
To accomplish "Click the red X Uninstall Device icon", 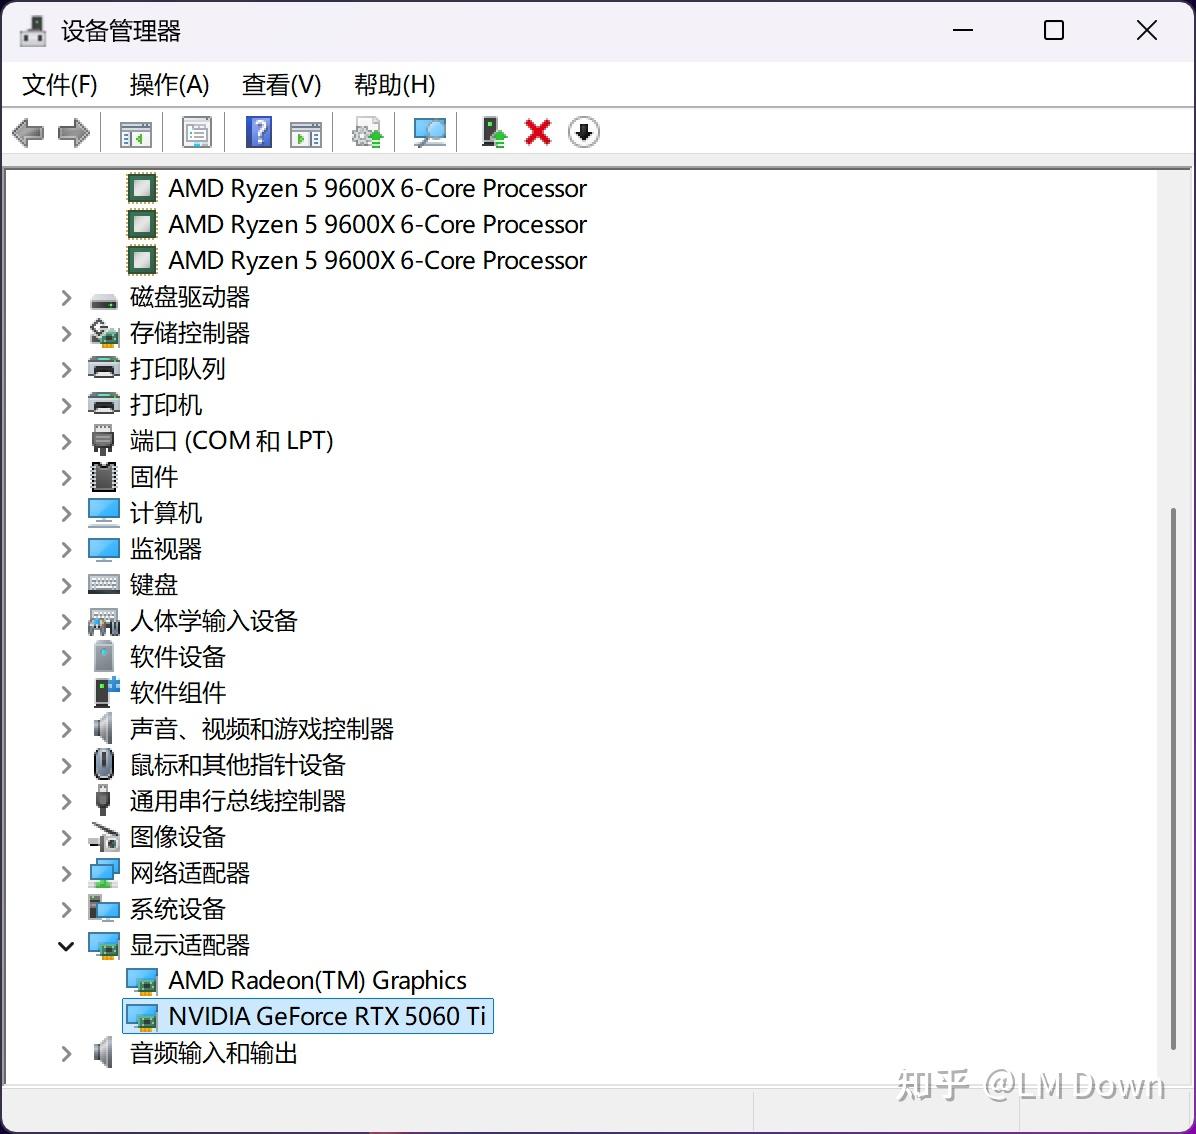I will [537, 132].
